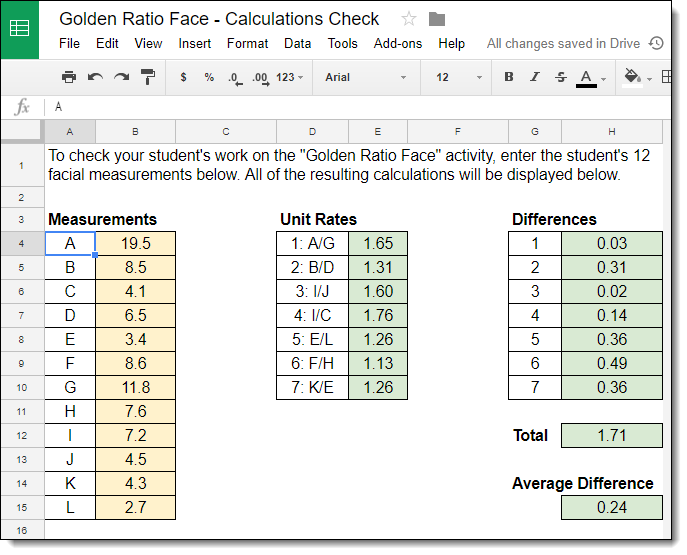687x555 pixels.
Task: Select the measurement value 11.8
Action: tap(135, 387)
